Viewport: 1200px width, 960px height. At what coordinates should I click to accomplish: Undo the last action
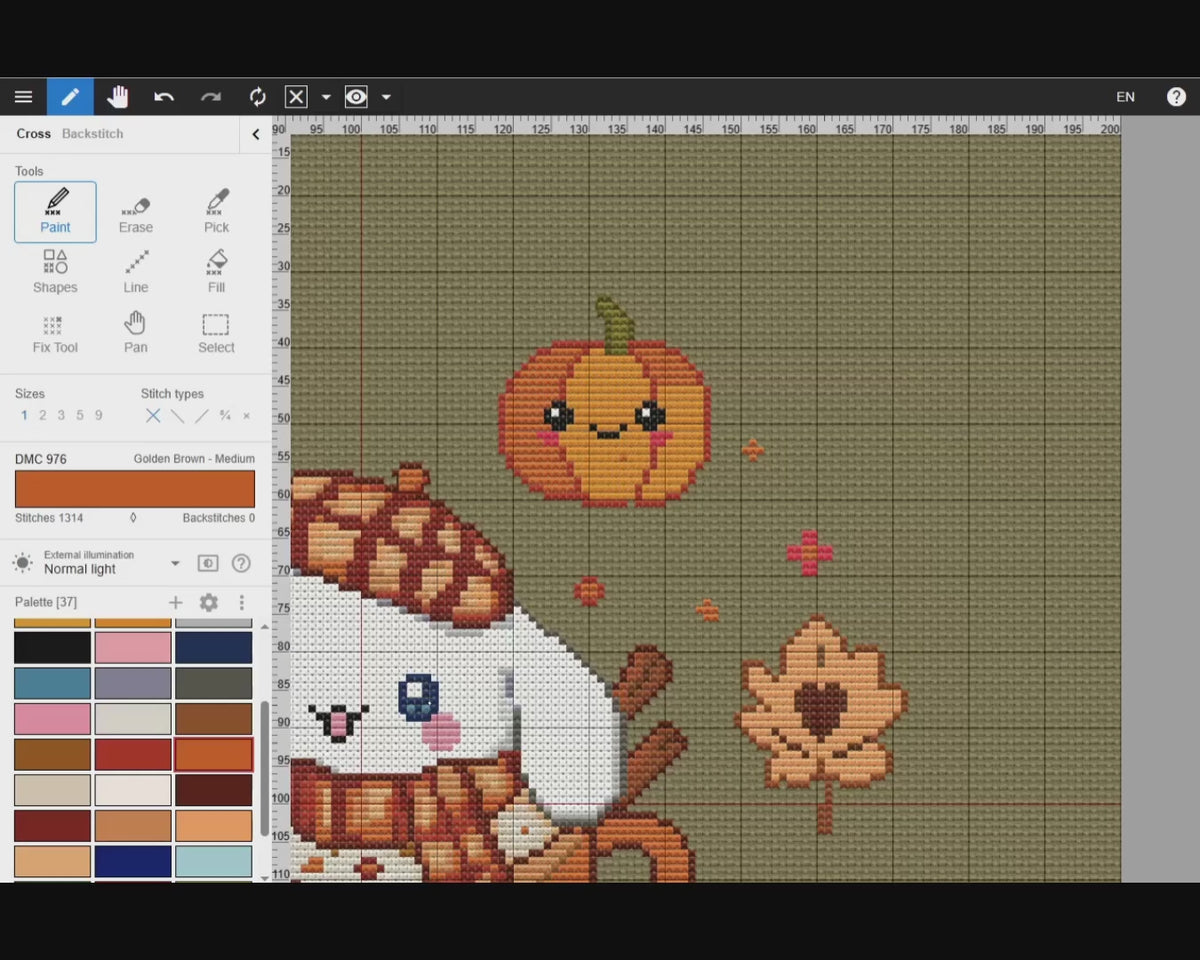click(x=164, y=97)
